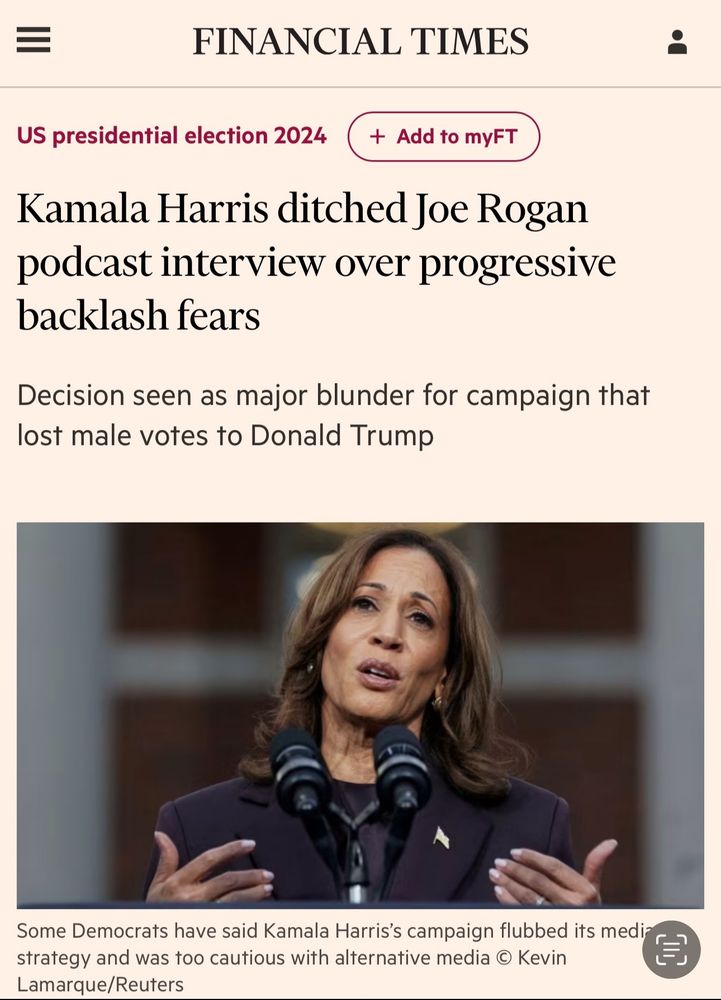
Task: Tap the text scan floating icon
Action: (671, 949)
